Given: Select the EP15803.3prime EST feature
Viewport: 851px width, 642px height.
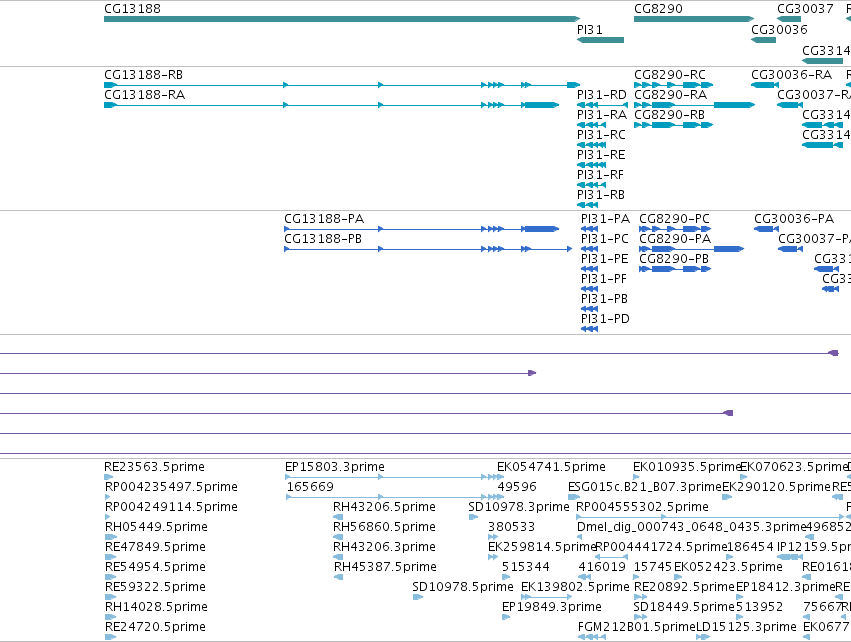Looking at the screenshot, I should click(395, 478).
